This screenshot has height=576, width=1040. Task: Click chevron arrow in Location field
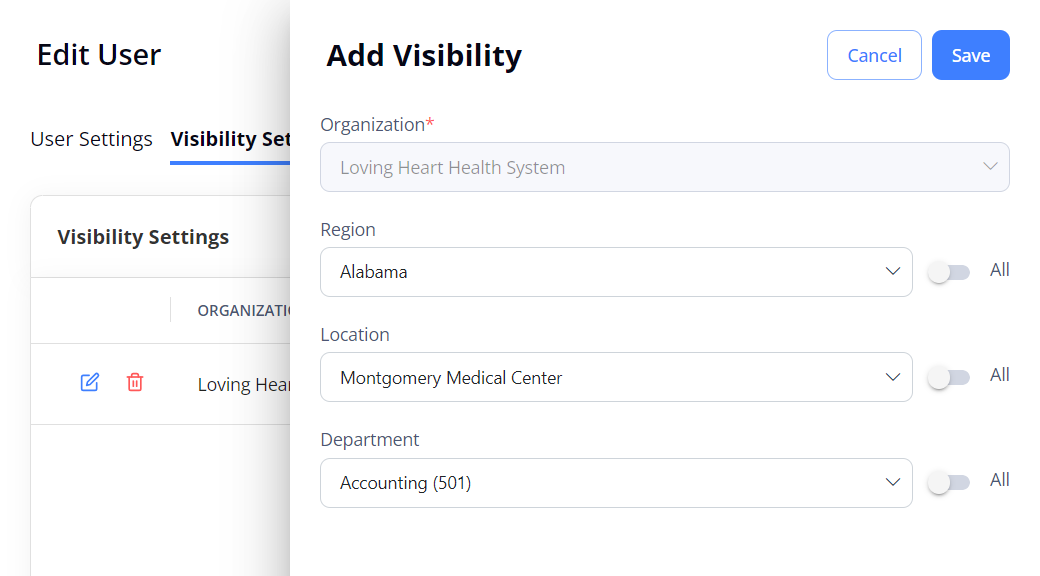tap(893, 377)
